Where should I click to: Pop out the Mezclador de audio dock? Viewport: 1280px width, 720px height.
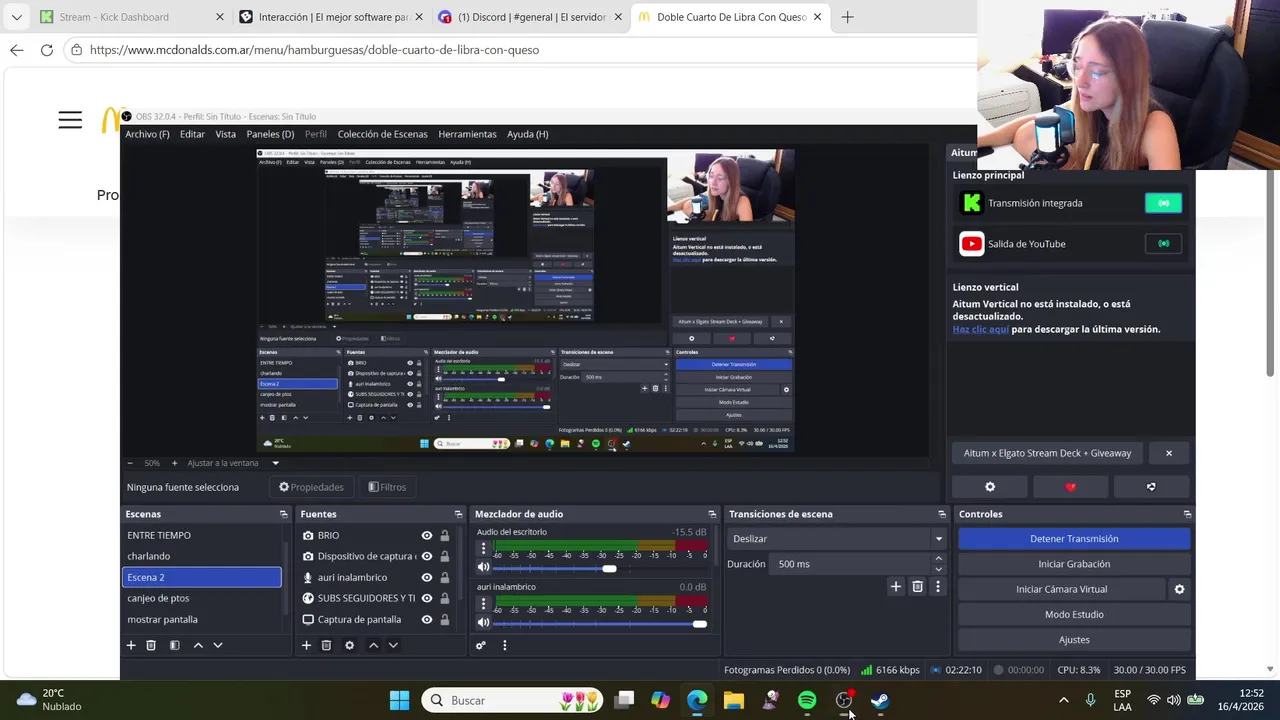712,514
